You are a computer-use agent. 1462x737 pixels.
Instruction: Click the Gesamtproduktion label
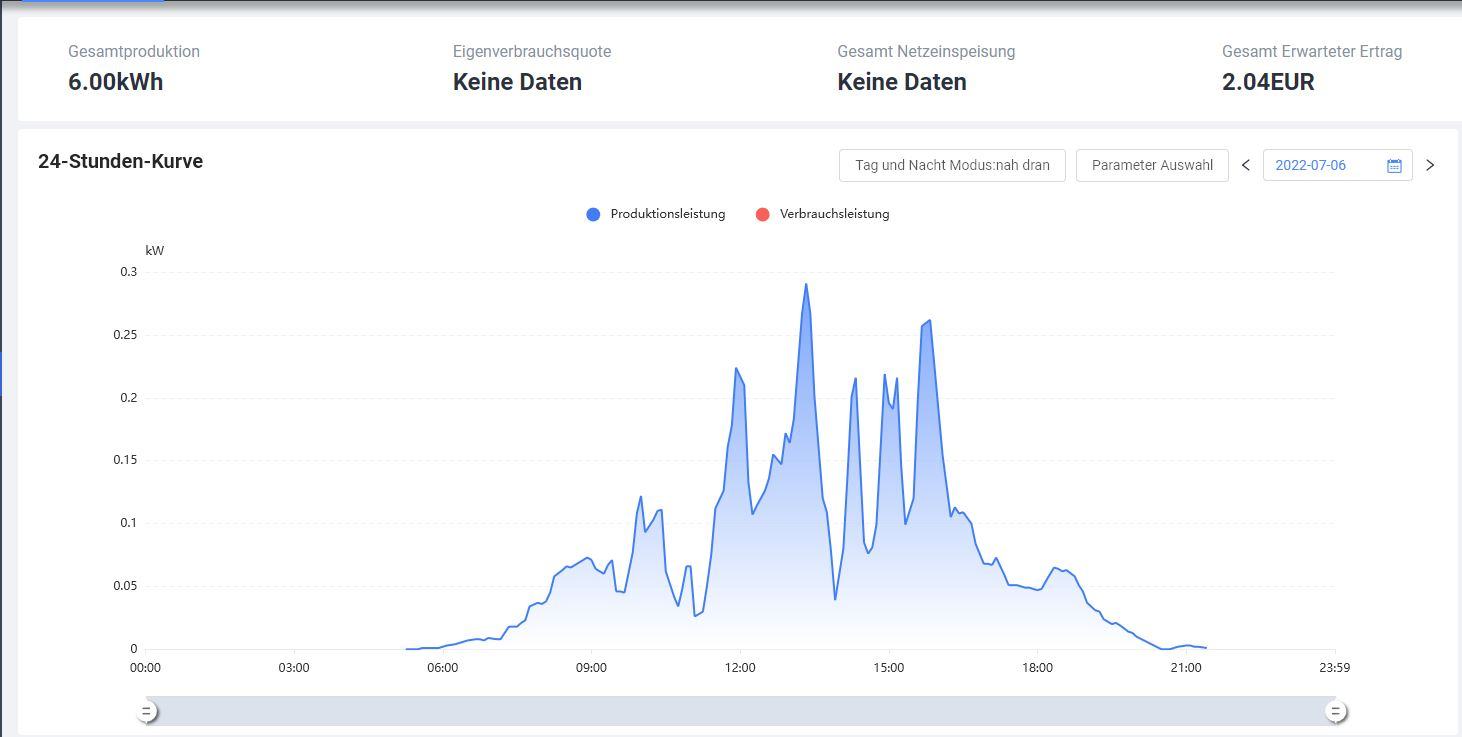pos(134,51)
